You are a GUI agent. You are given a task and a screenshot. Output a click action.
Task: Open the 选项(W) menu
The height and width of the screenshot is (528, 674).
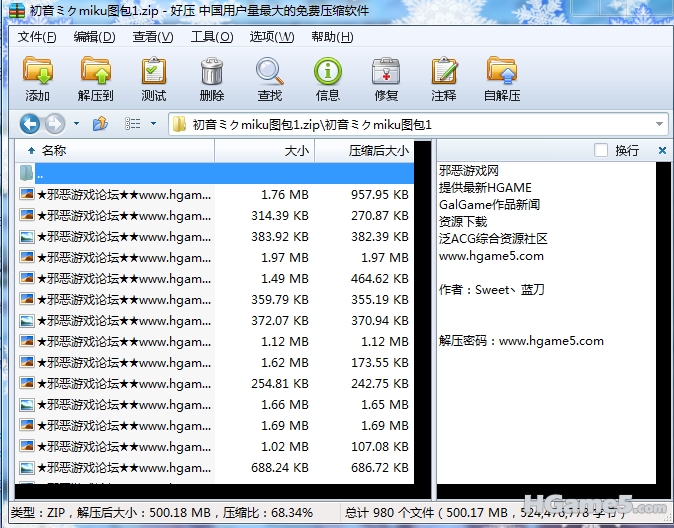coord(272,37)
